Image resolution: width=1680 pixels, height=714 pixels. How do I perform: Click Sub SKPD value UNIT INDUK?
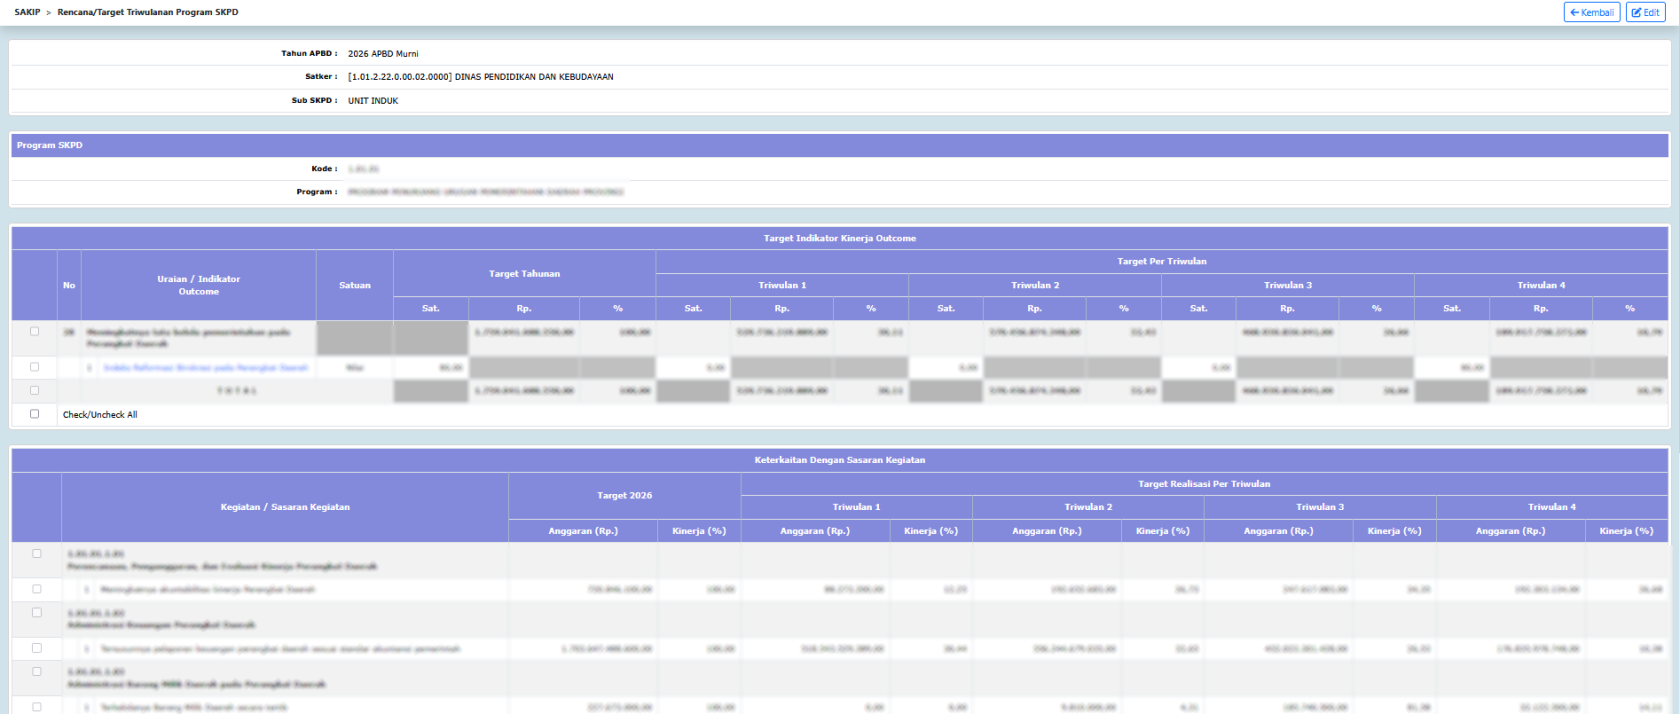pos(373,101)
